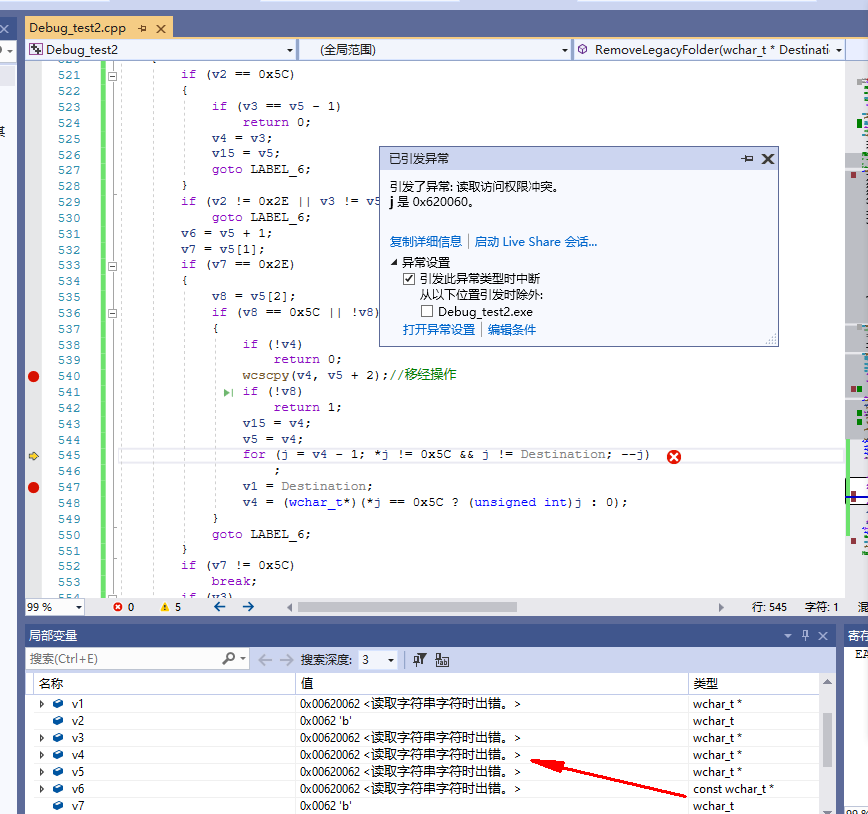Collapse the code block at line 536

point(112,313)
